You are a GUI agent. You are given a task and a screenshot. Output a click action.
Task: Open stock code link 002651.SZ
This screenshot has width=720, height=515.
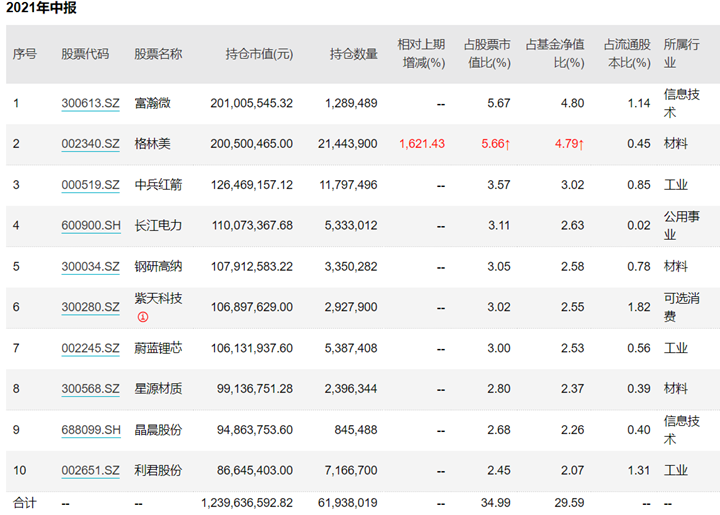pyautogui.click(x=90, y=470)
